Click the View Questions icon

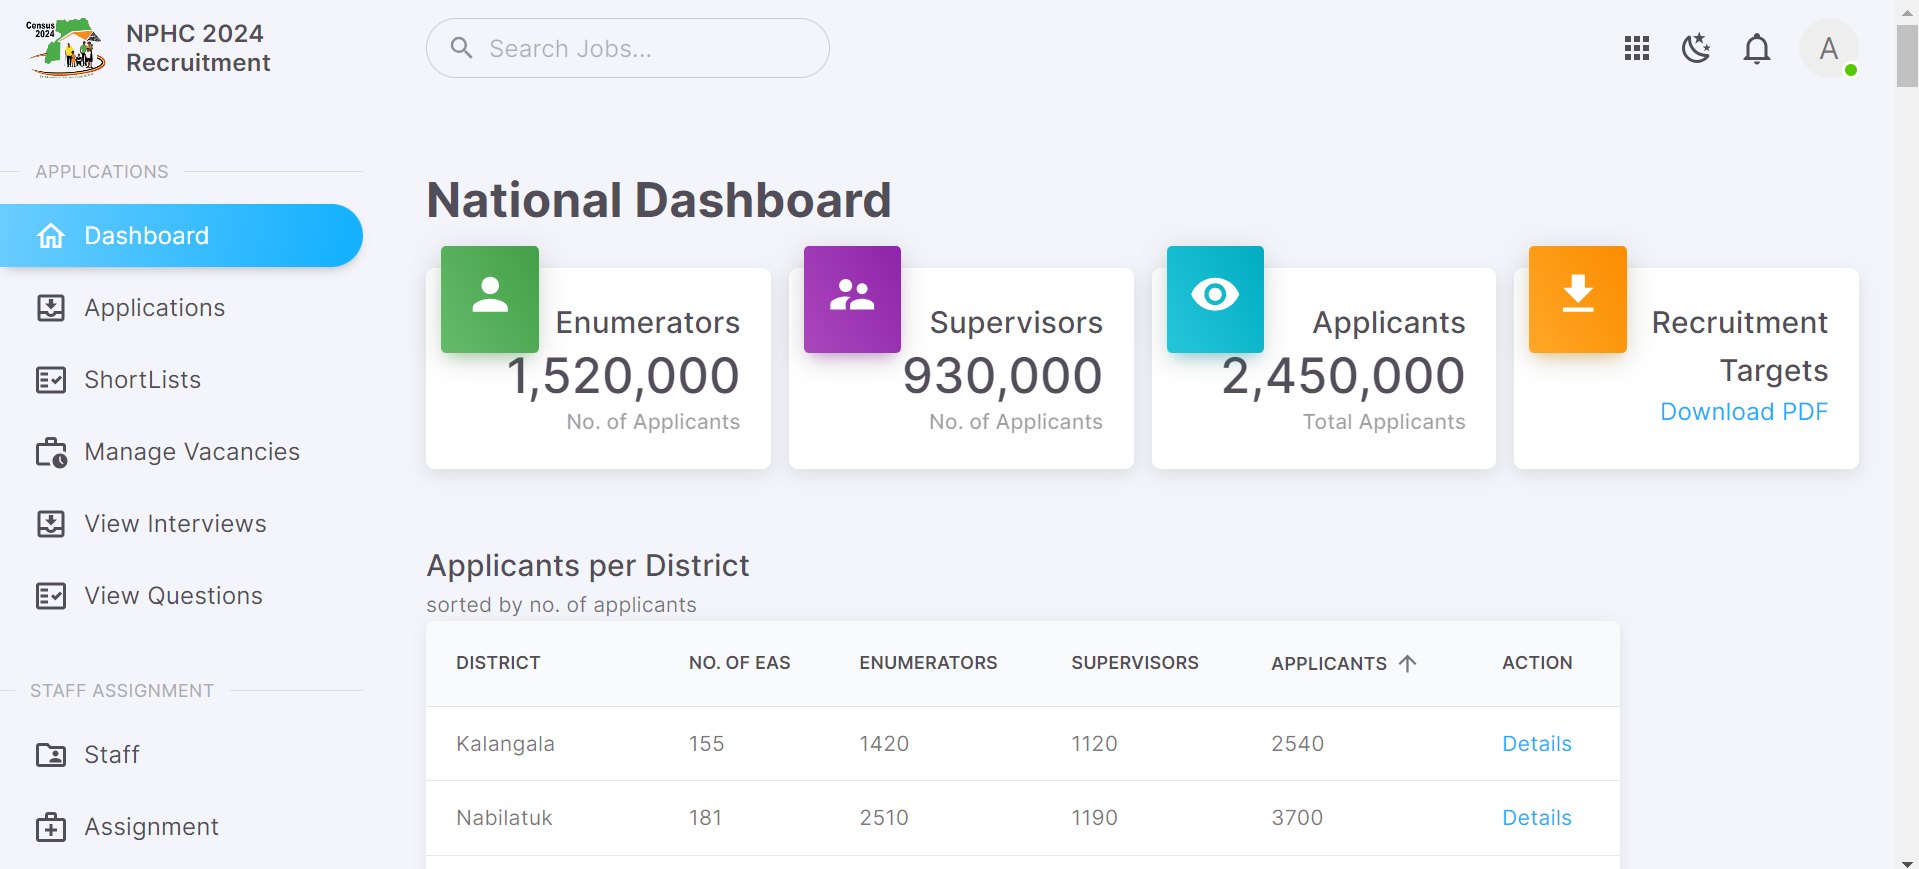(51, 596)
